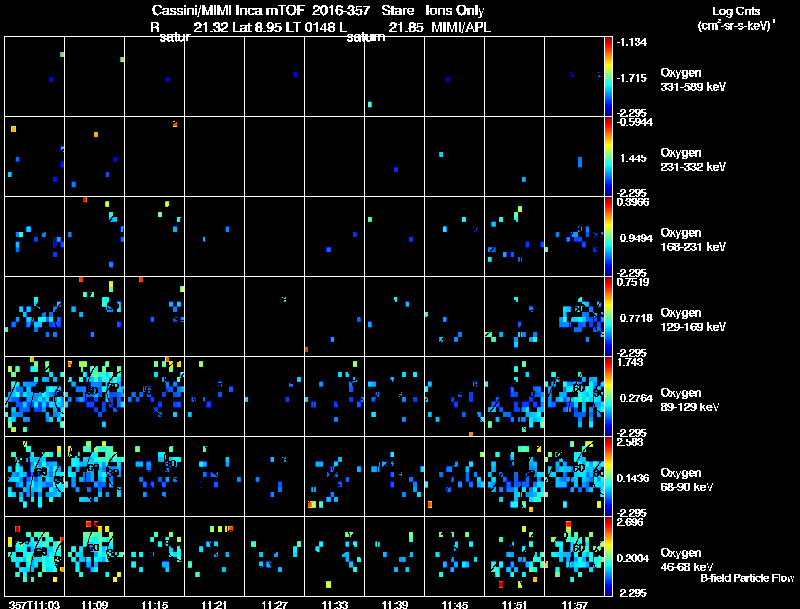This screenshot has height=609, width=800.
Task: Click the 357T11:03 time axis label
Action: tap(34, 604)
